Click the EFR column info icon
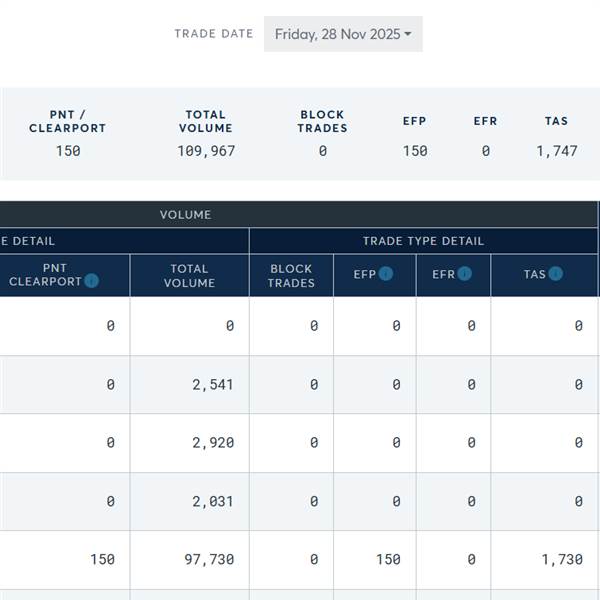Viewport: 600px width, 600px height. pos(465,274)
